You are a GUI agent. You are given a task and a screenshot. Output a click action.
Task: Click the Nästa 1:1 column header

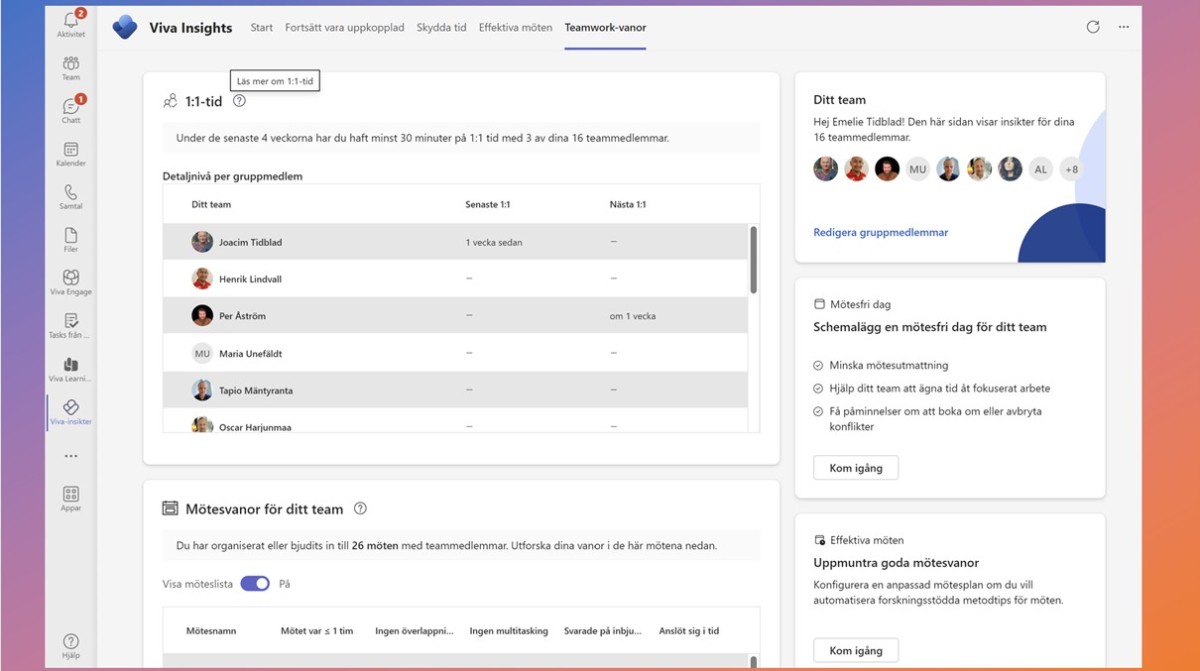click(x=627, y=204)
